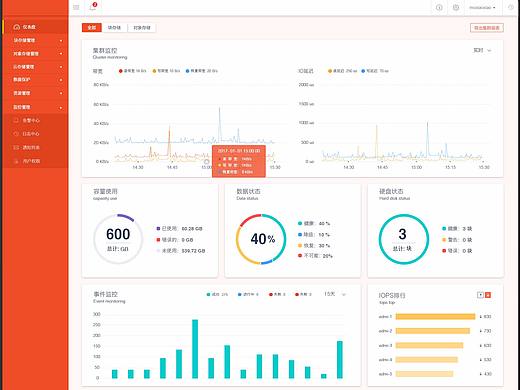
Task: Toggle blue series in IO latency legend
Action: (375, 71)
